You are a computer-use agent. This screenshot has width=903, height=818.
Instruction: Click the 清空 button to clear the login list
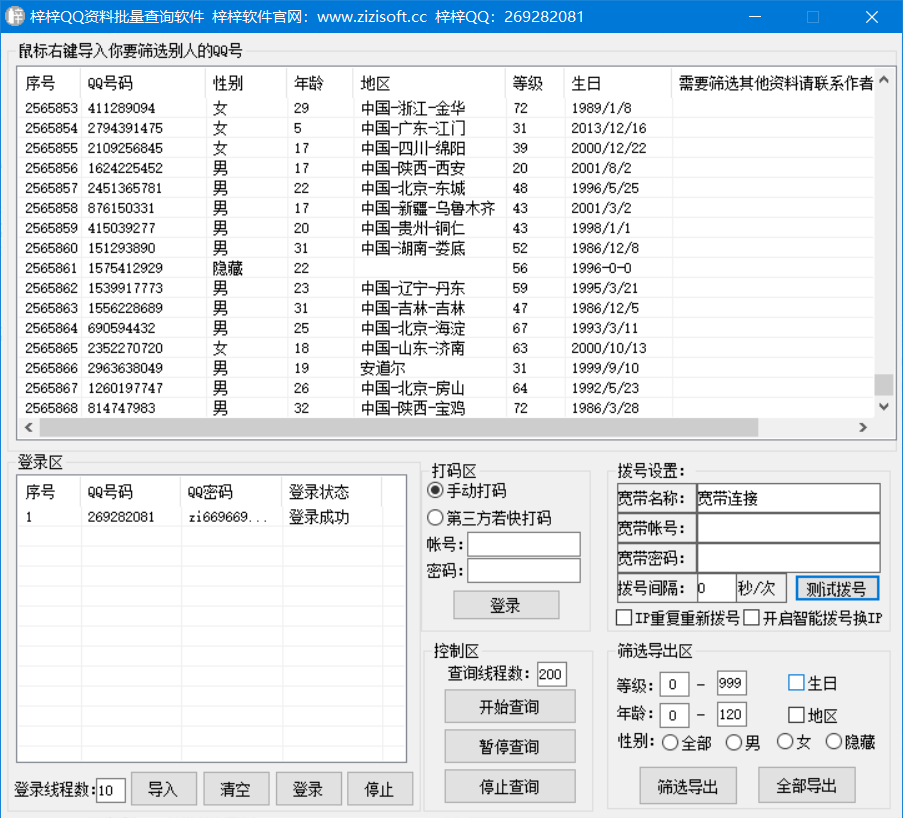(x=236, y=789)
